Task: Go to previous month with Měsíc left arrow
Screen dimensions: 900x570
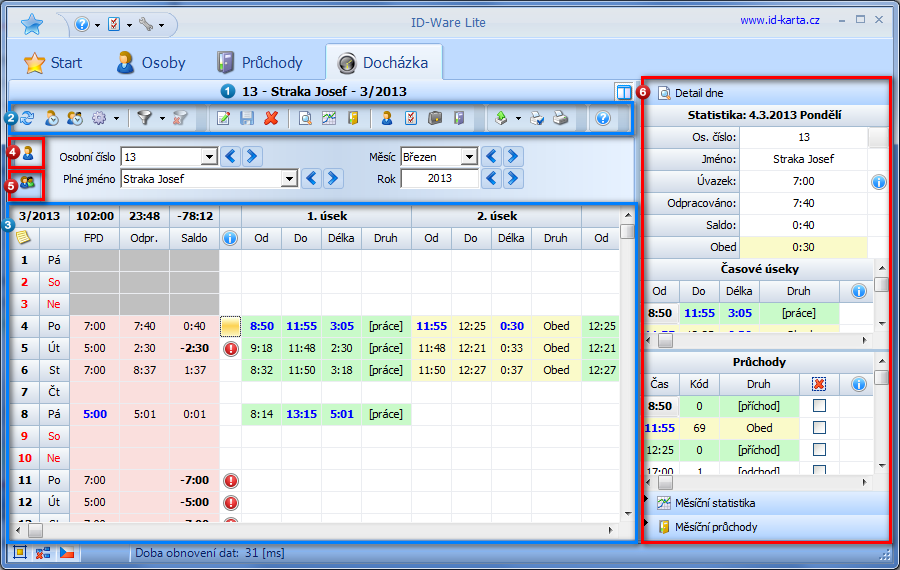Action: coord(491,156)
